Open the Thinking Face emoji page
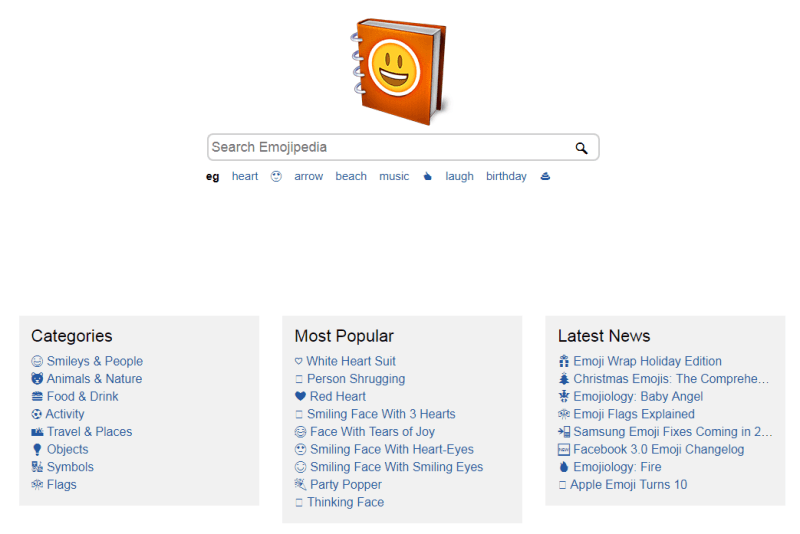The width and height of the screenshot is (800, 534). pyautogui.click(x=345, y=502)
